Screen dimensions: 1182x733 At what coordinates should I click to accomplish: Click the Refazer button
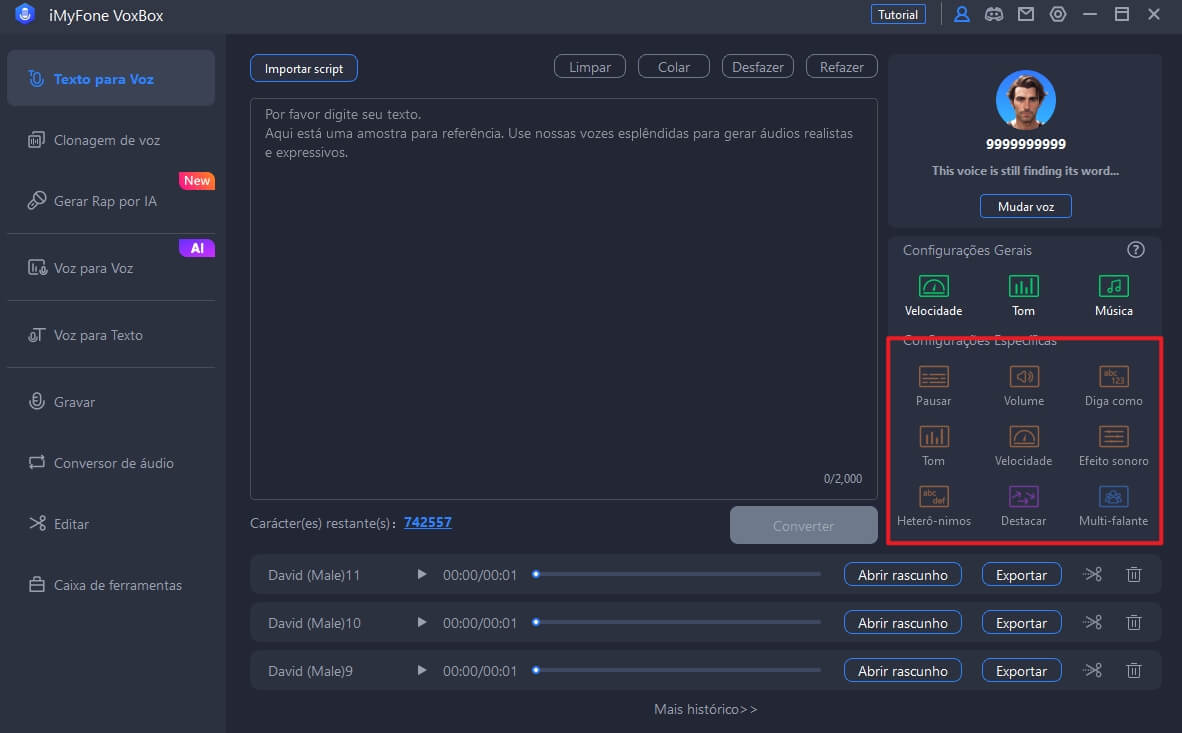click(x=841, y=66)
